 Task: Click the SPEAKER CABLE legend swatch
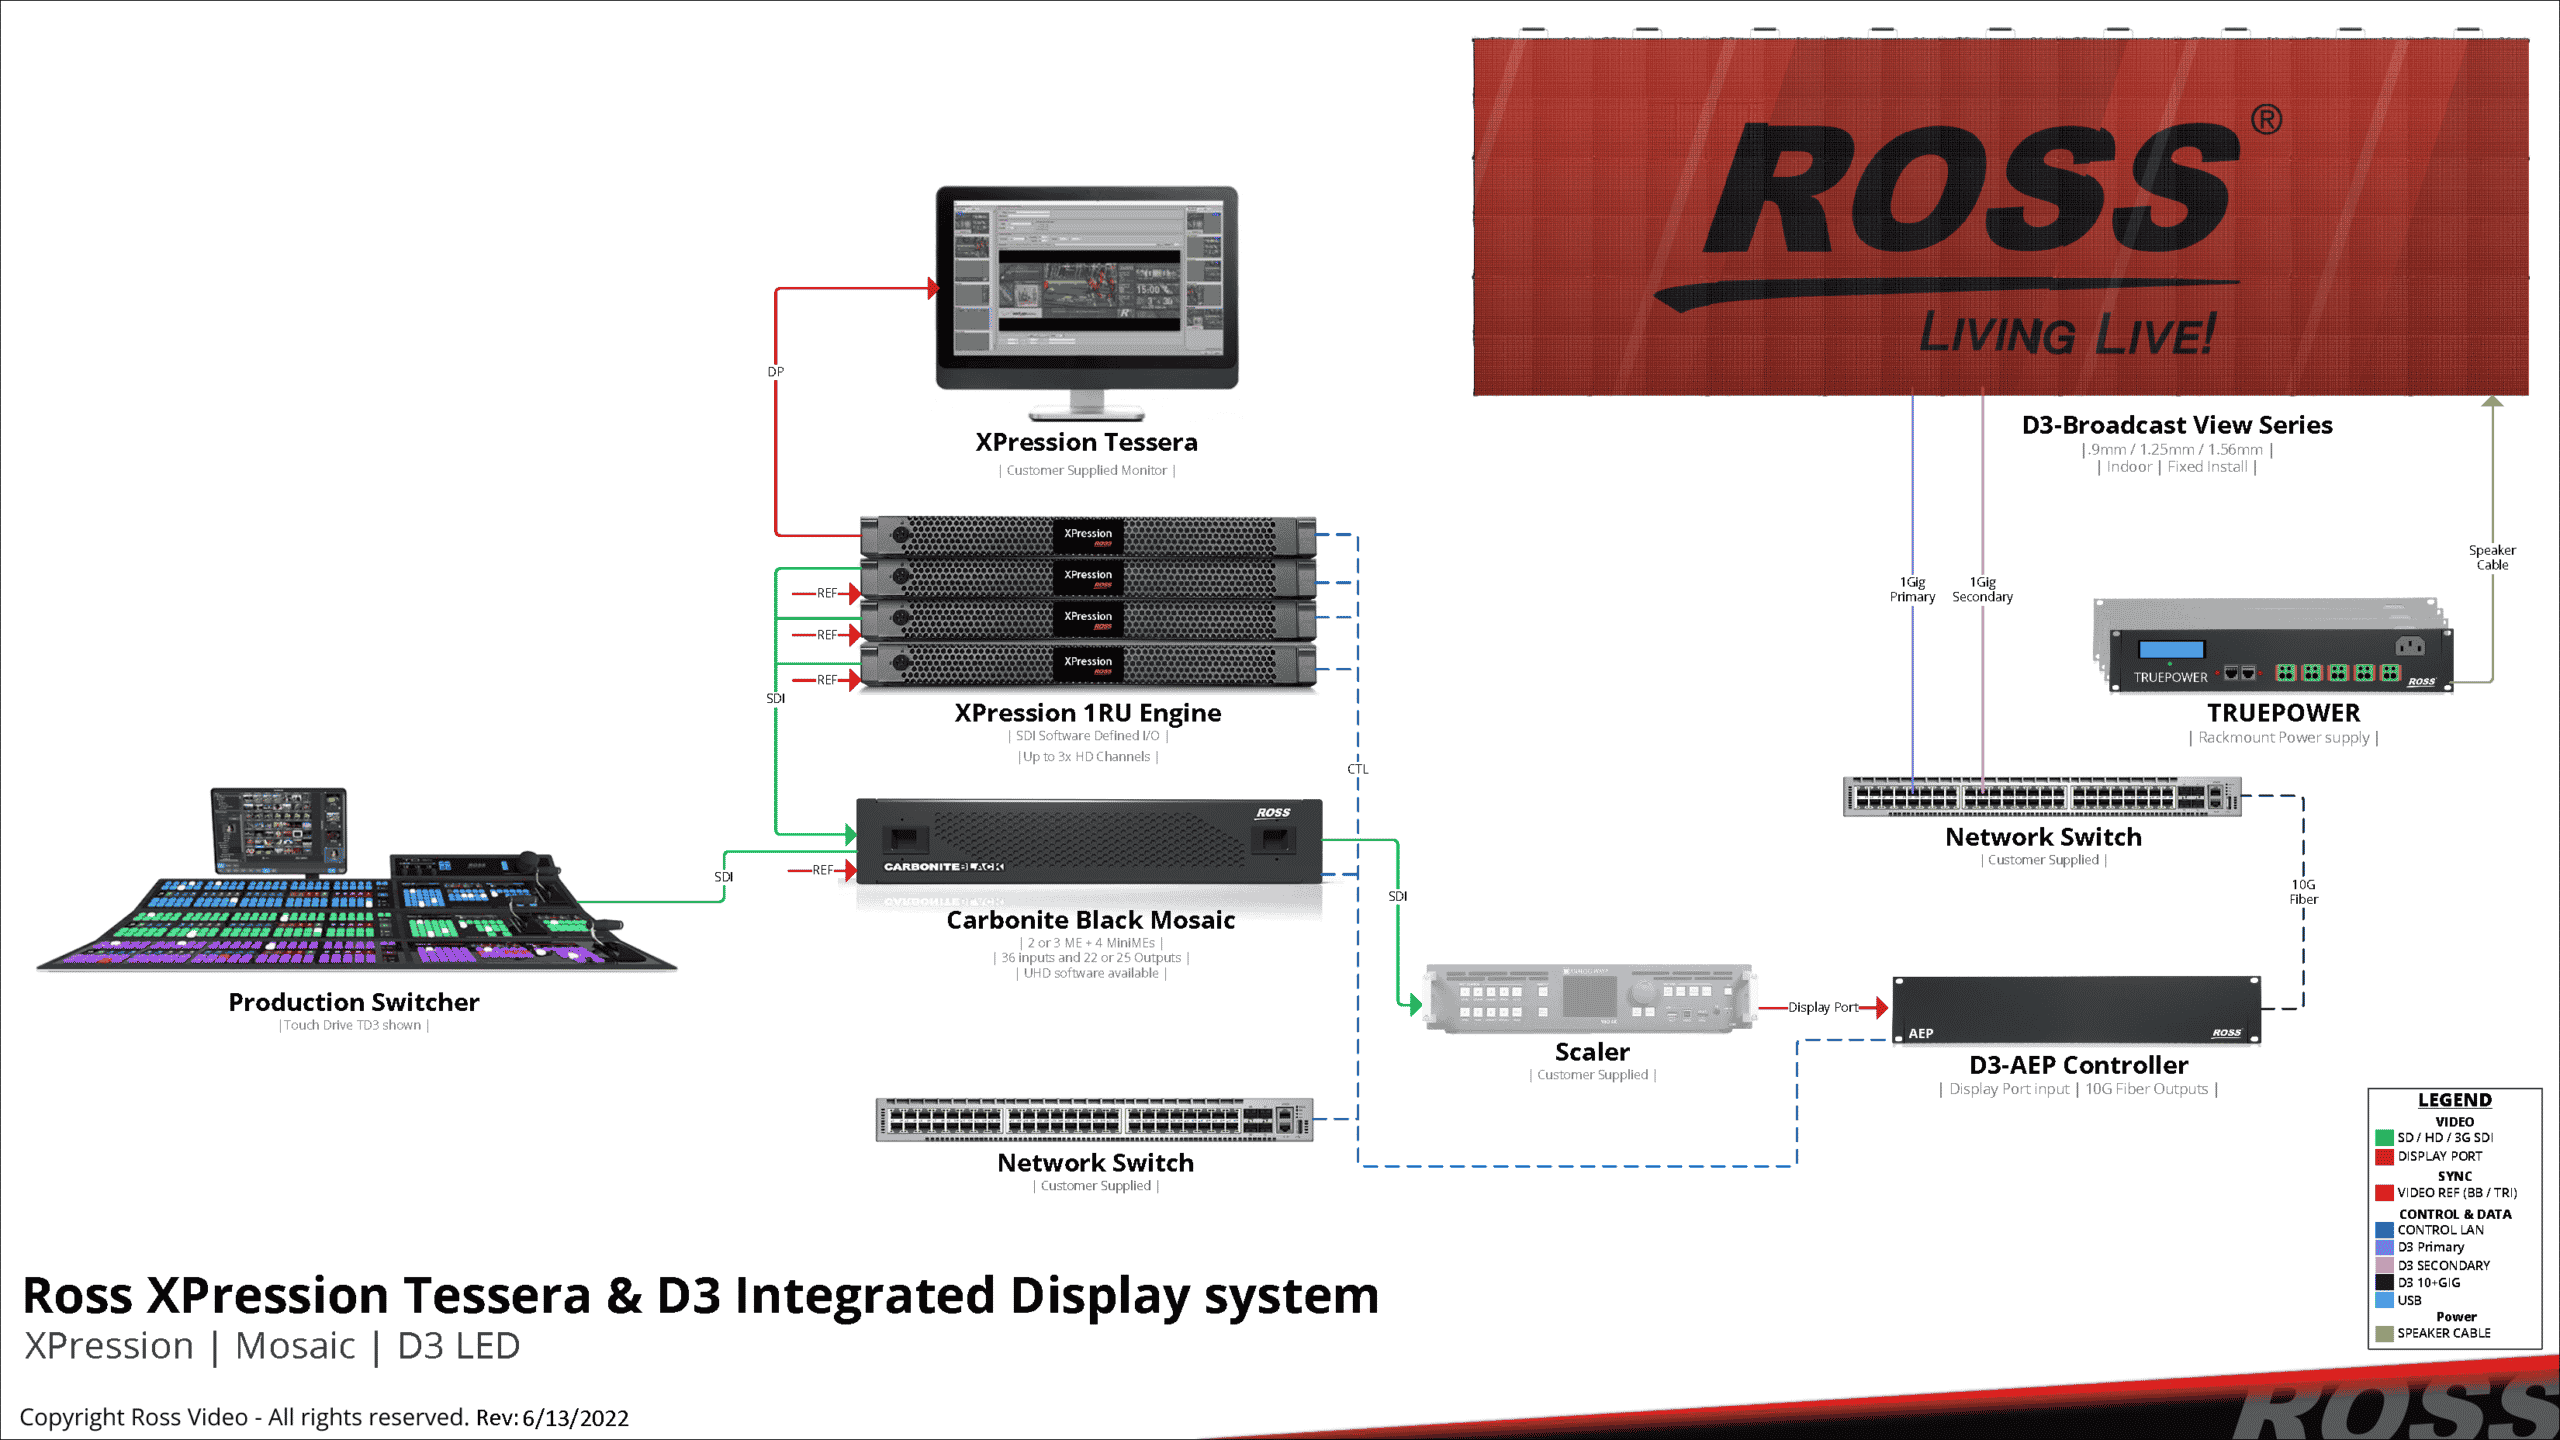coord(2385,1334)
